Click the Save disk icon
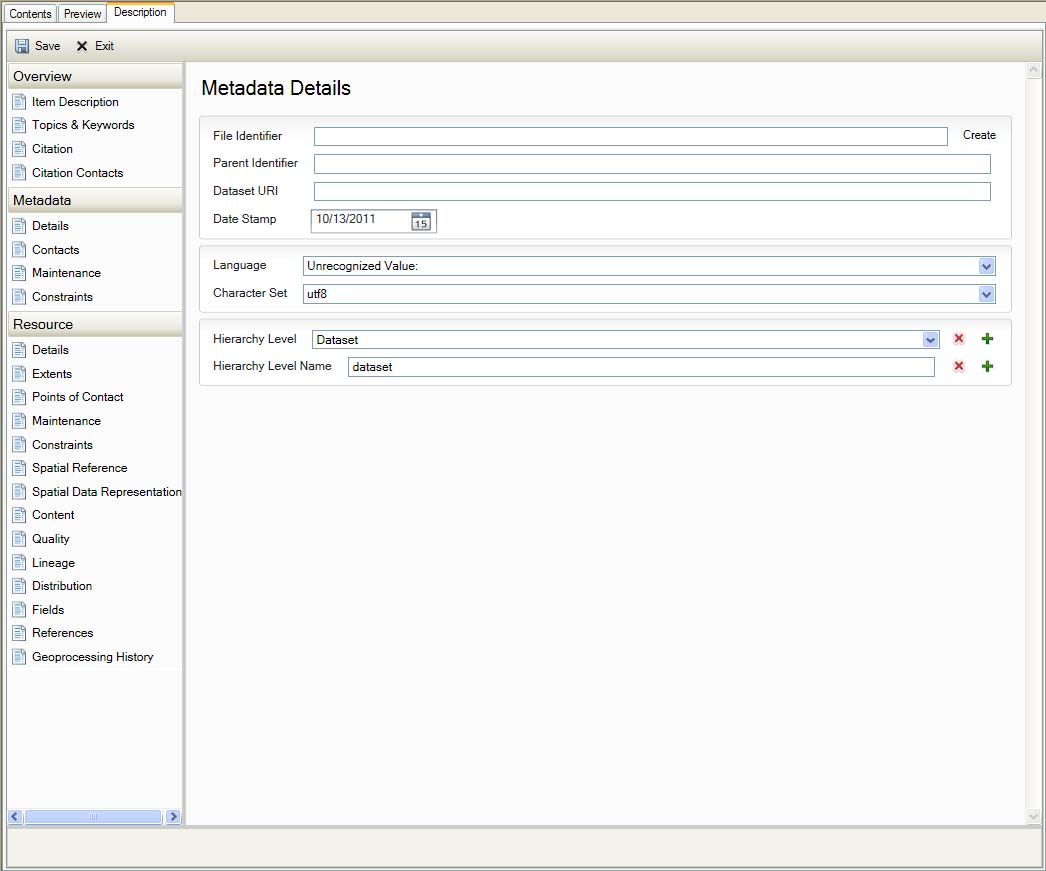Screen dimensions: 1046x871 (x=22, y=46)
